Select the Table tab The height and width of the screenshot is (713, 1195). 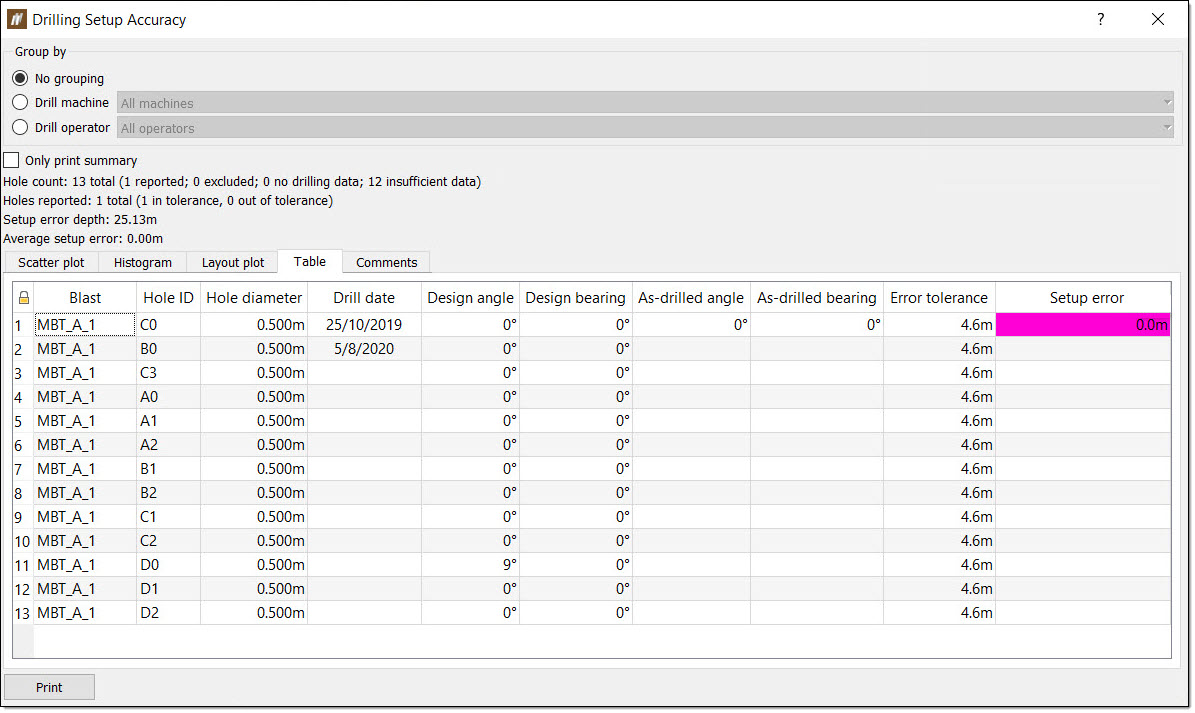pos(309,261)
